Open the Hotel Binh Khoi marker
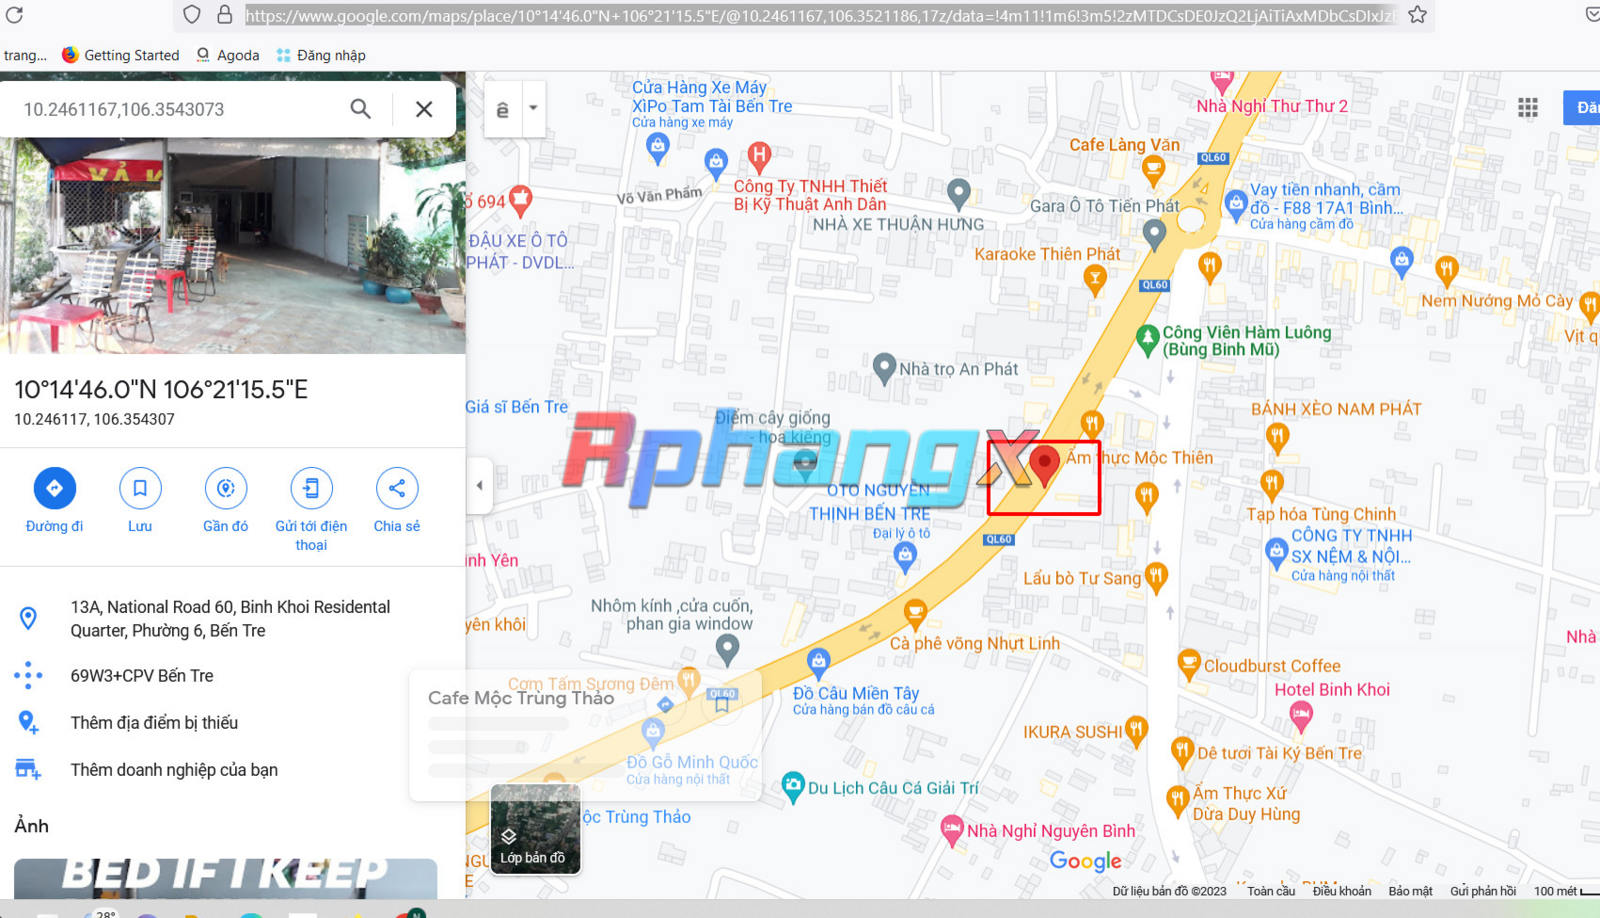Screen dimensions: 1600x918 coord(1300,715)
